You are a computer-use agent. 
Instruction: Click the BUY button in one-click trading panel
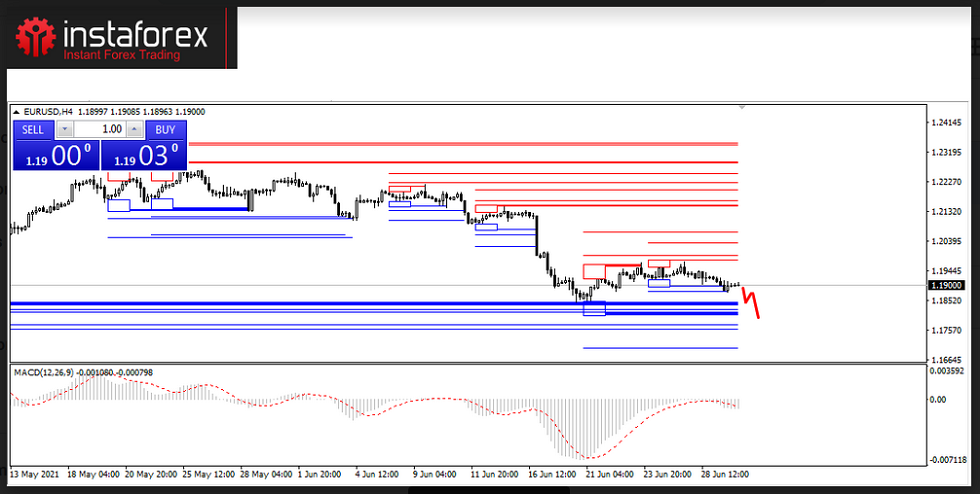pos(165,129)
